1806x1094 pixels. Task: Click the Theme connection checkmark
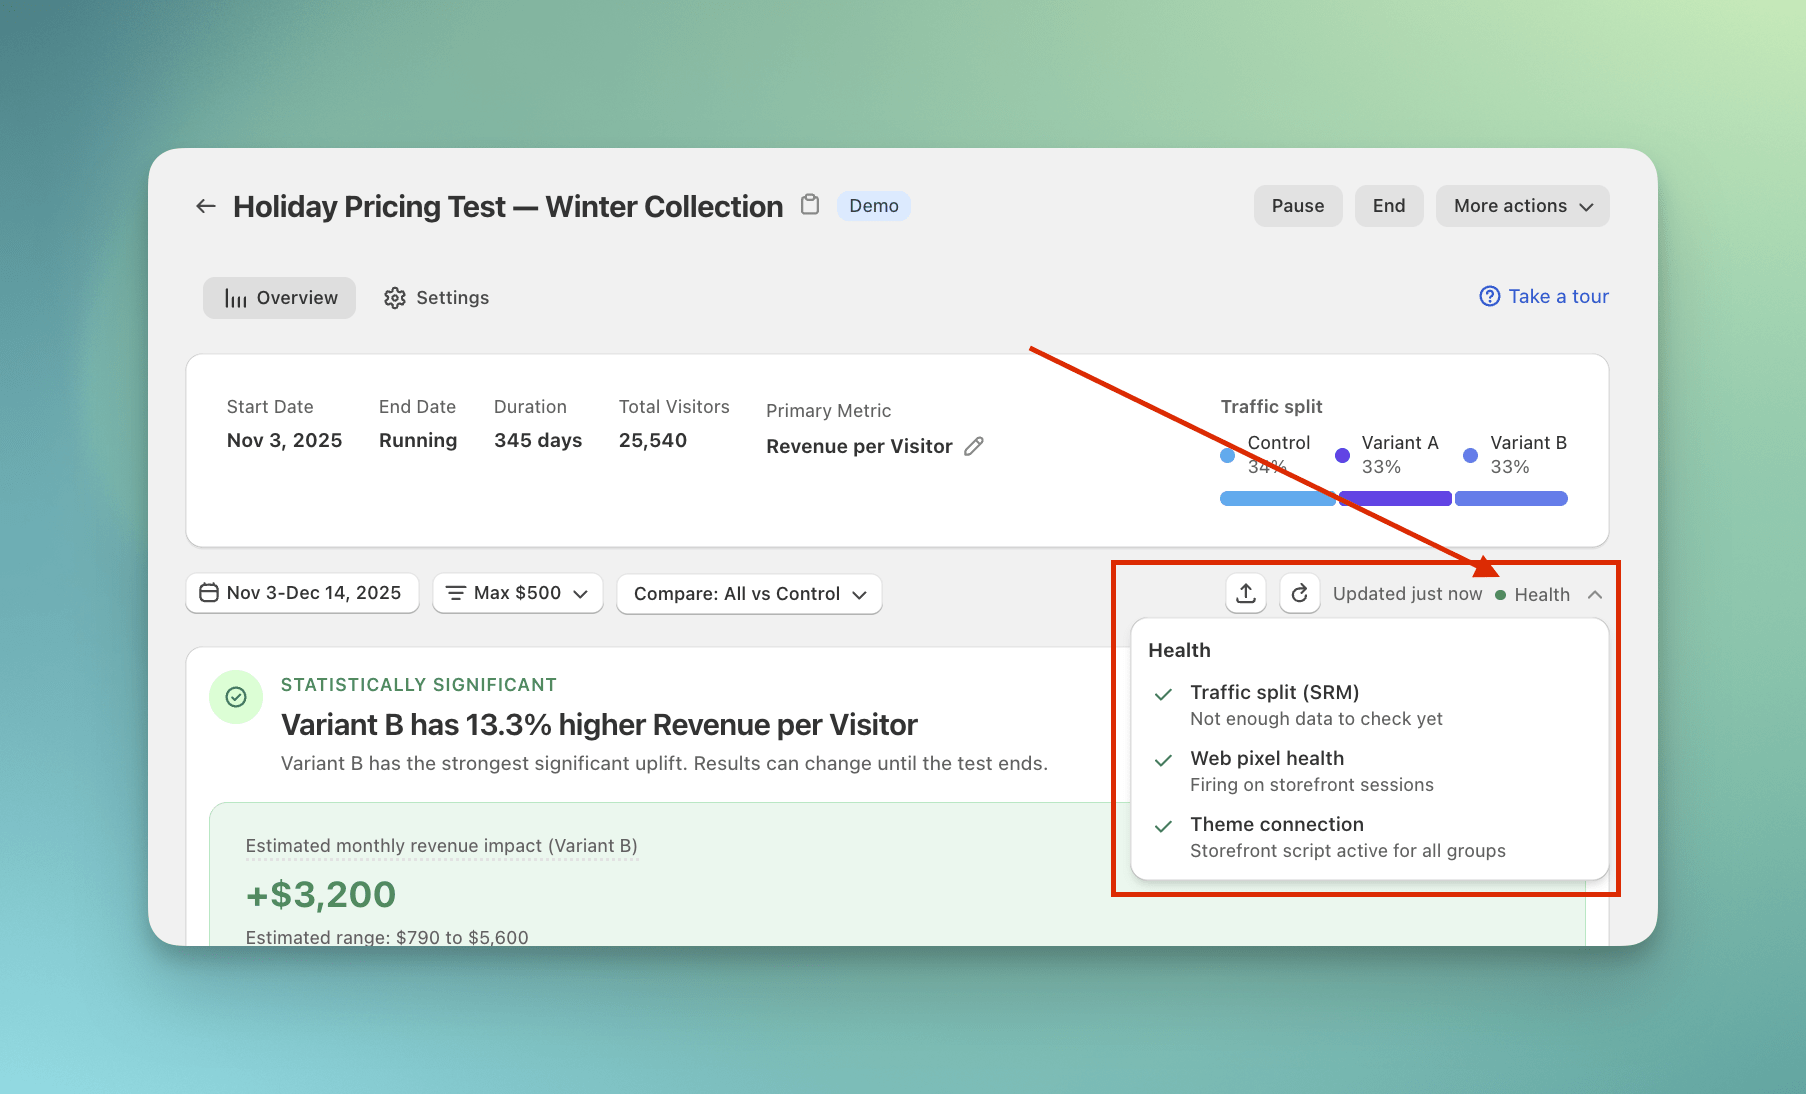pyautogui.click(x=1163, y=826)
